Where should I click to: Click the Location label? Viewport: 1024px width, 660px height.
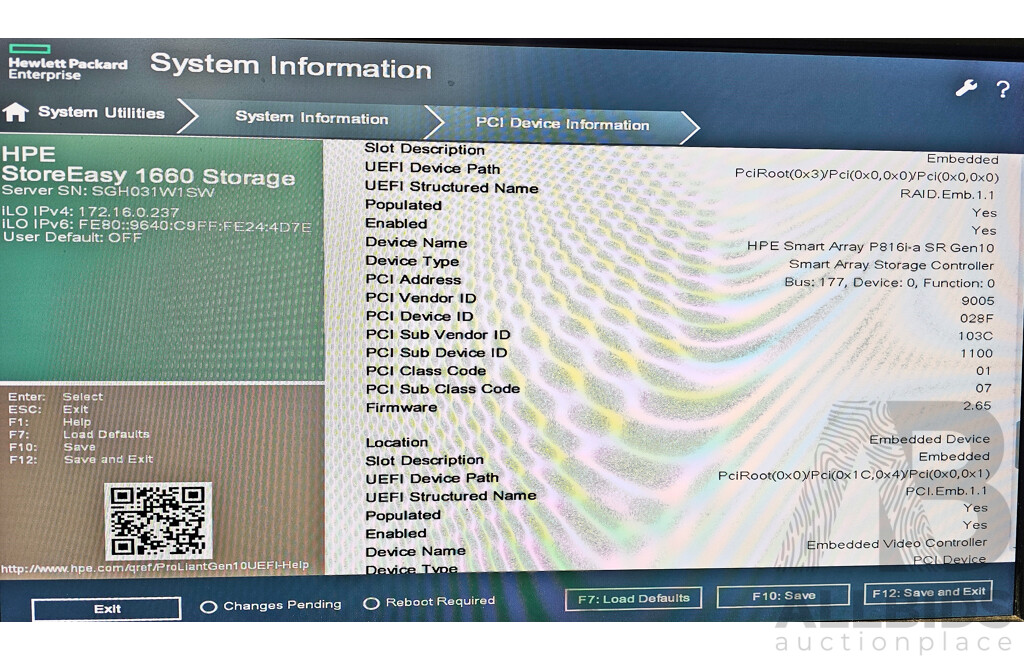pyautogui.click(x=397, y=442)
